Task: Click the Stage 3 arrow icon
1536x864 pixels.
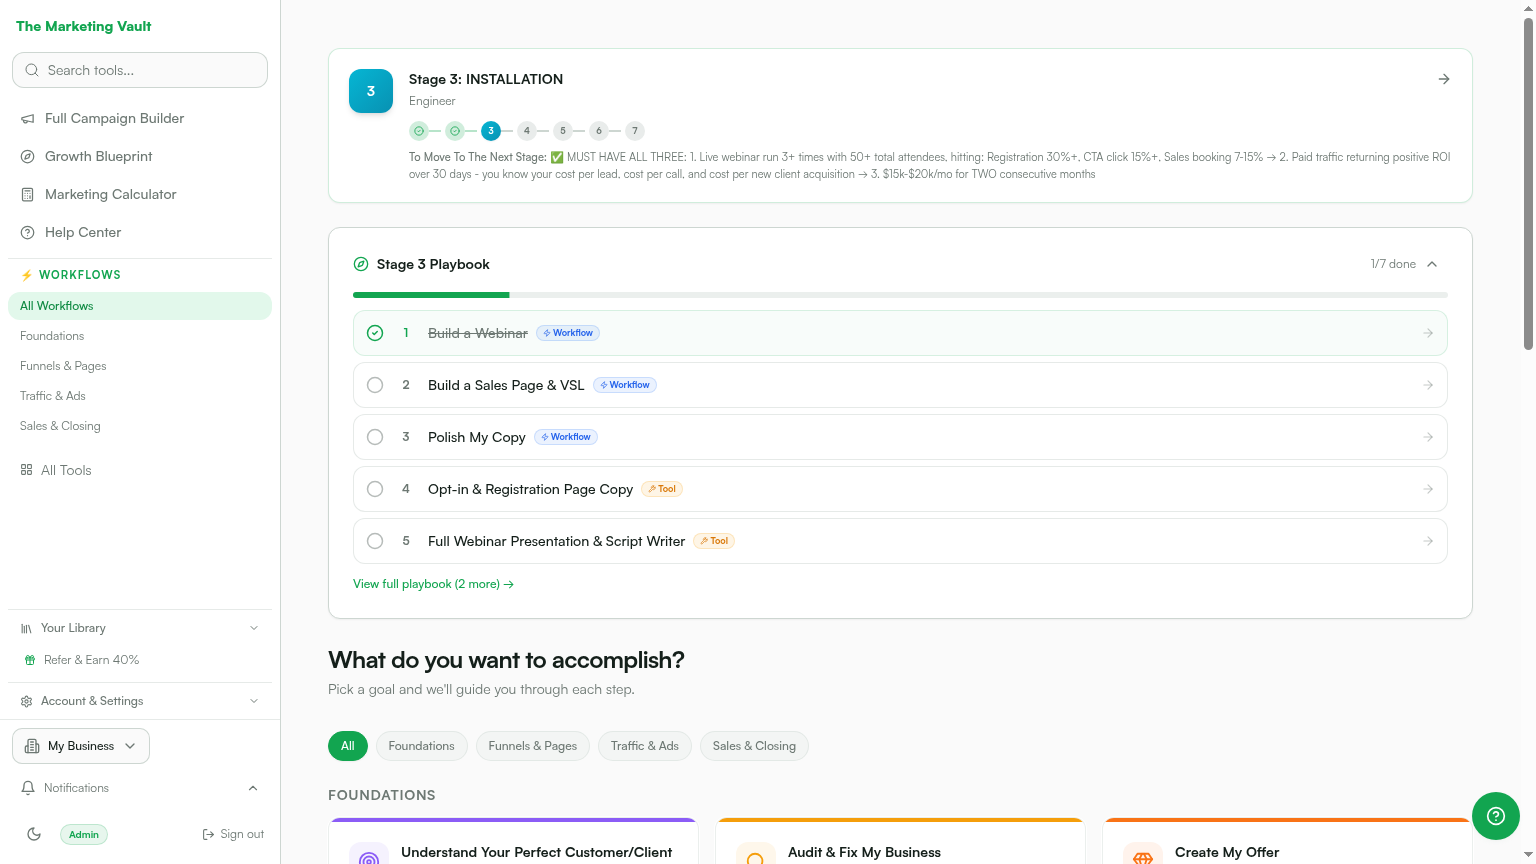Action: pos(1444,79)
